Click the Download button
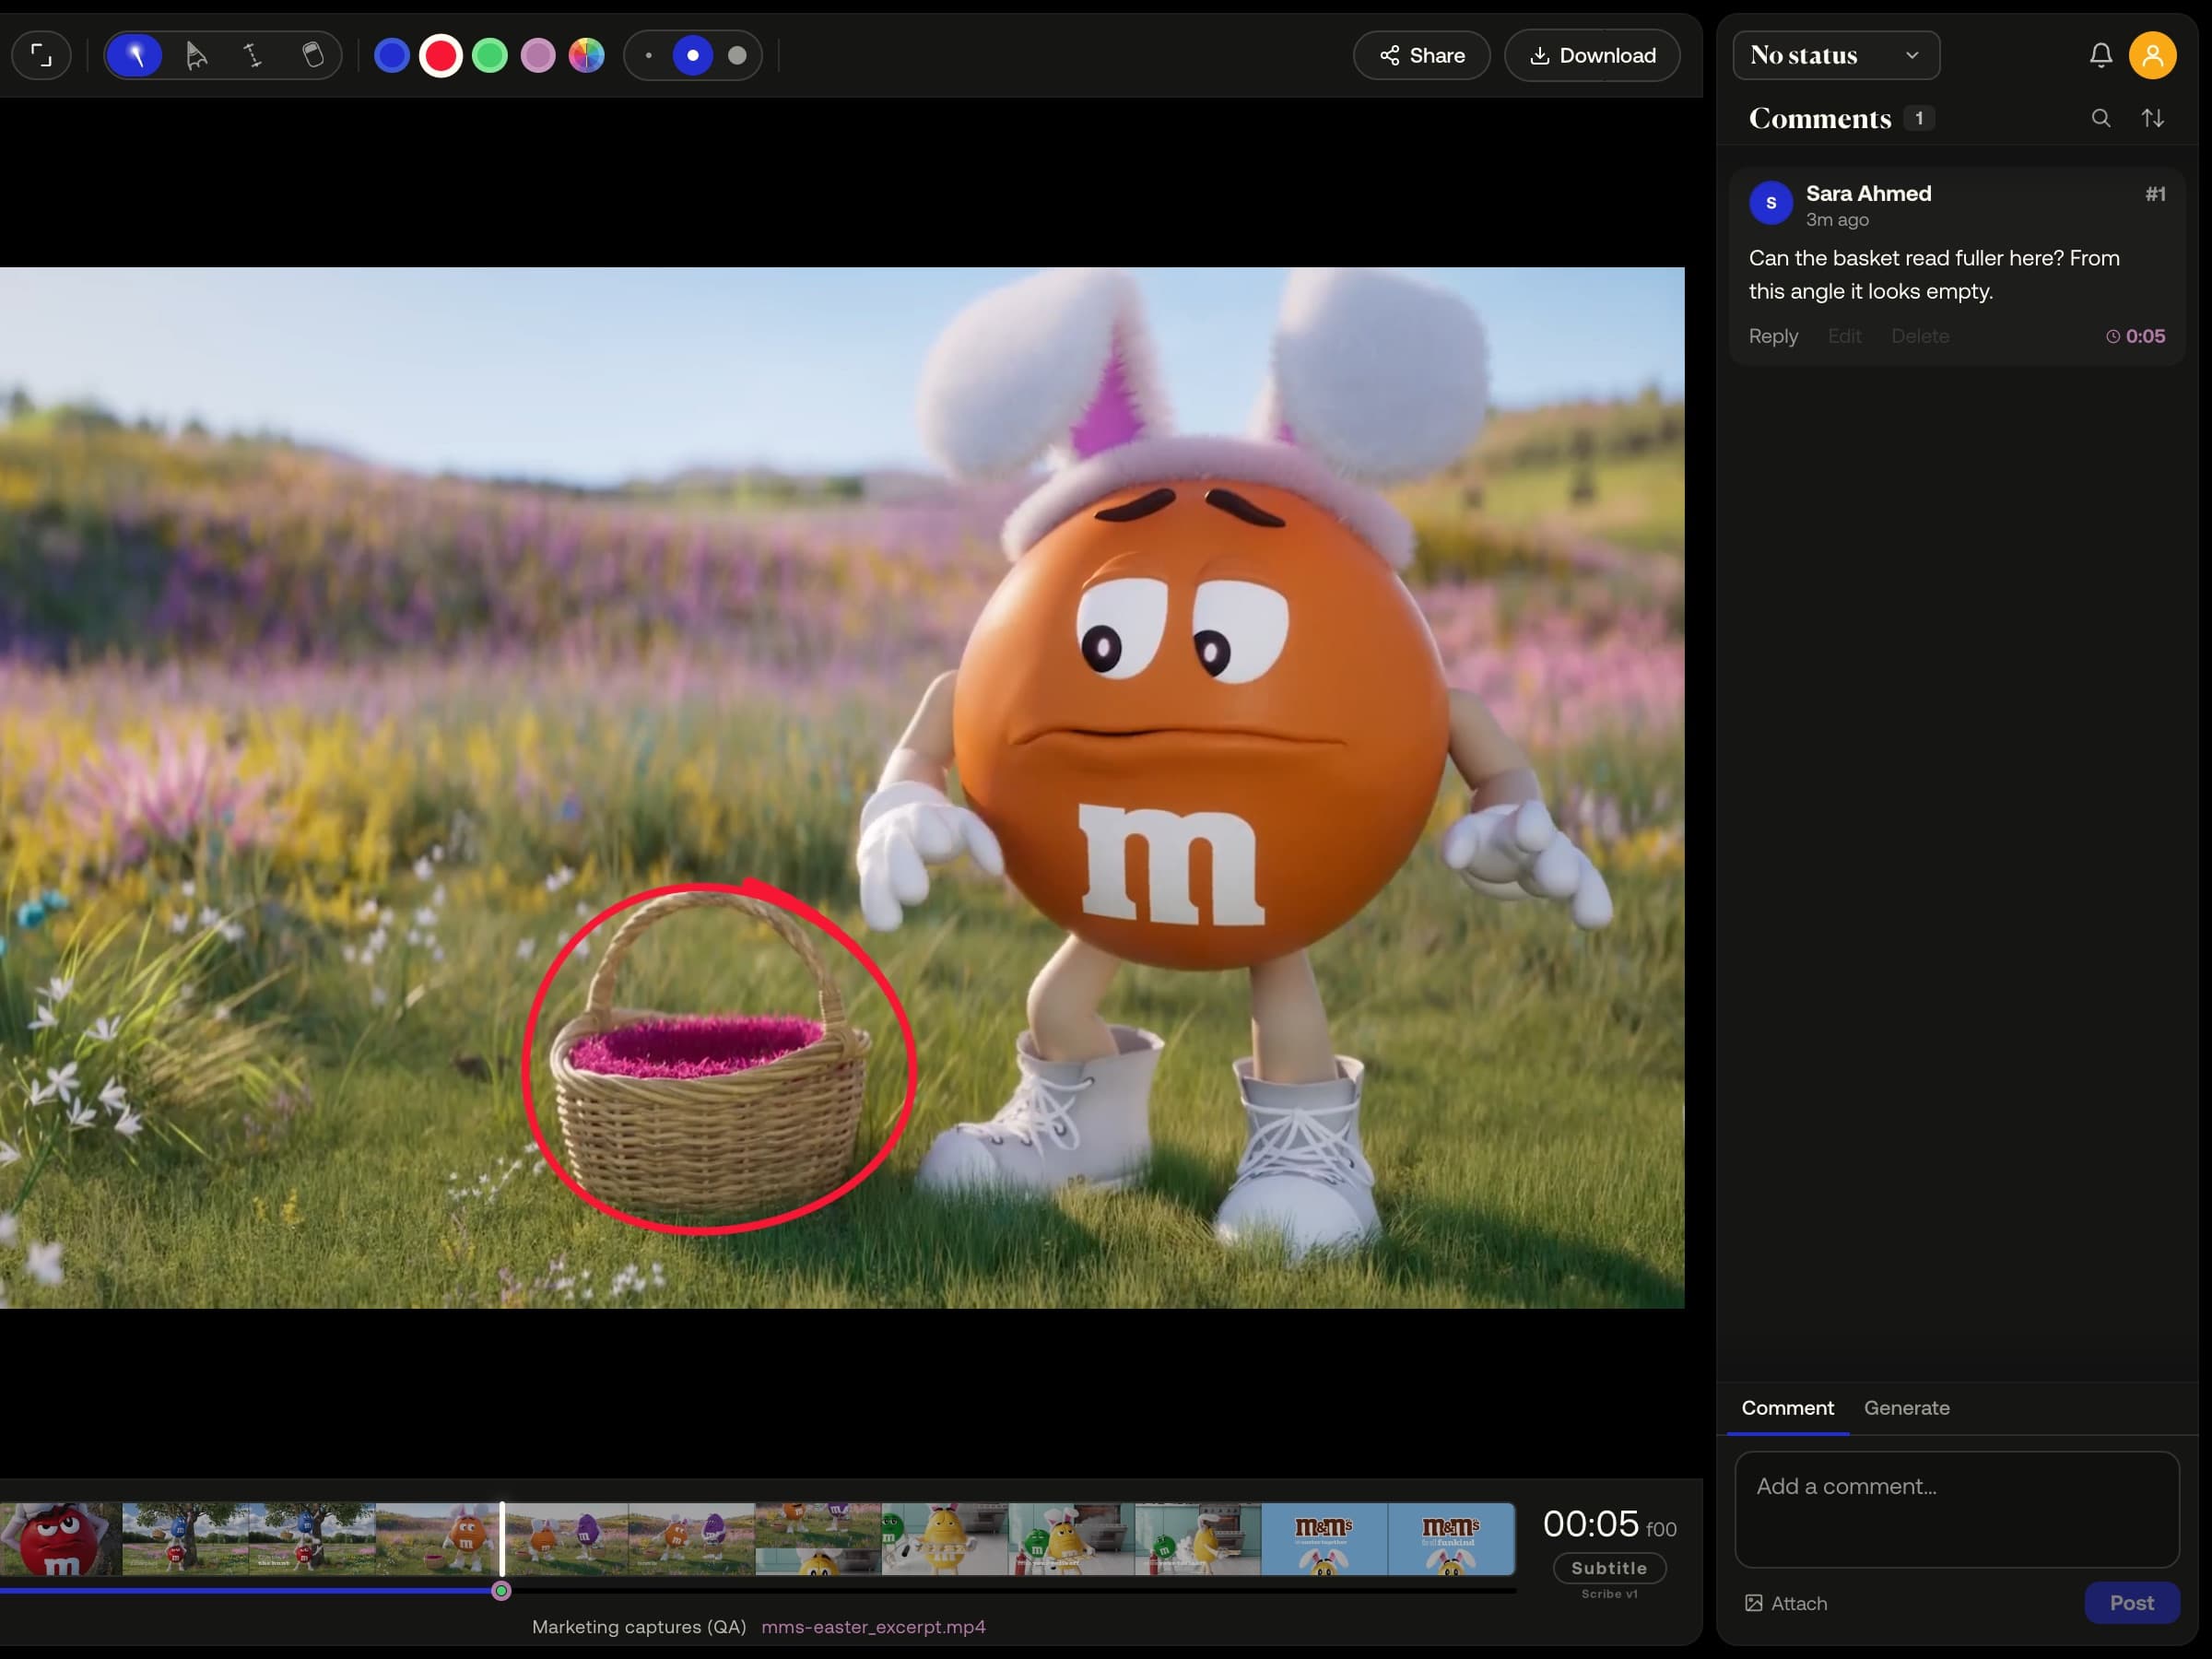 click(1592, 55)
